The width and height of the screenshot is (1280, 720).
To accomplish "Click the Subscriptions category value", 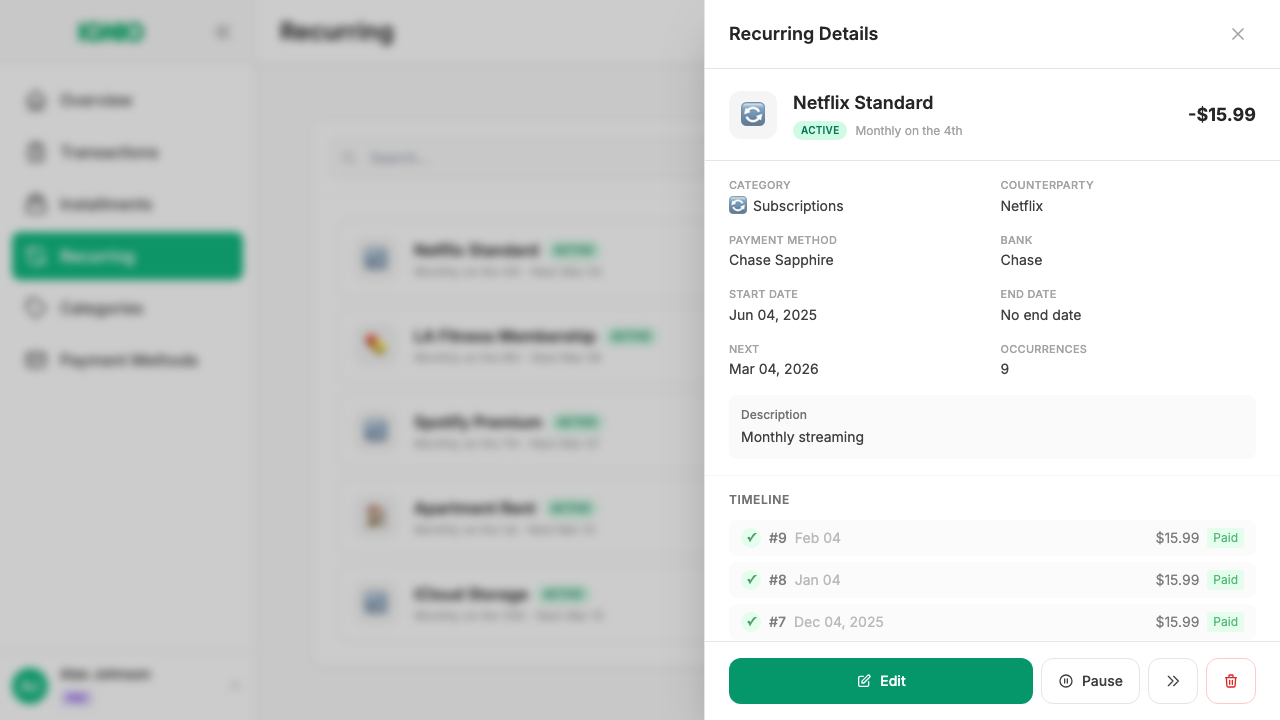I will pos(798,206).
